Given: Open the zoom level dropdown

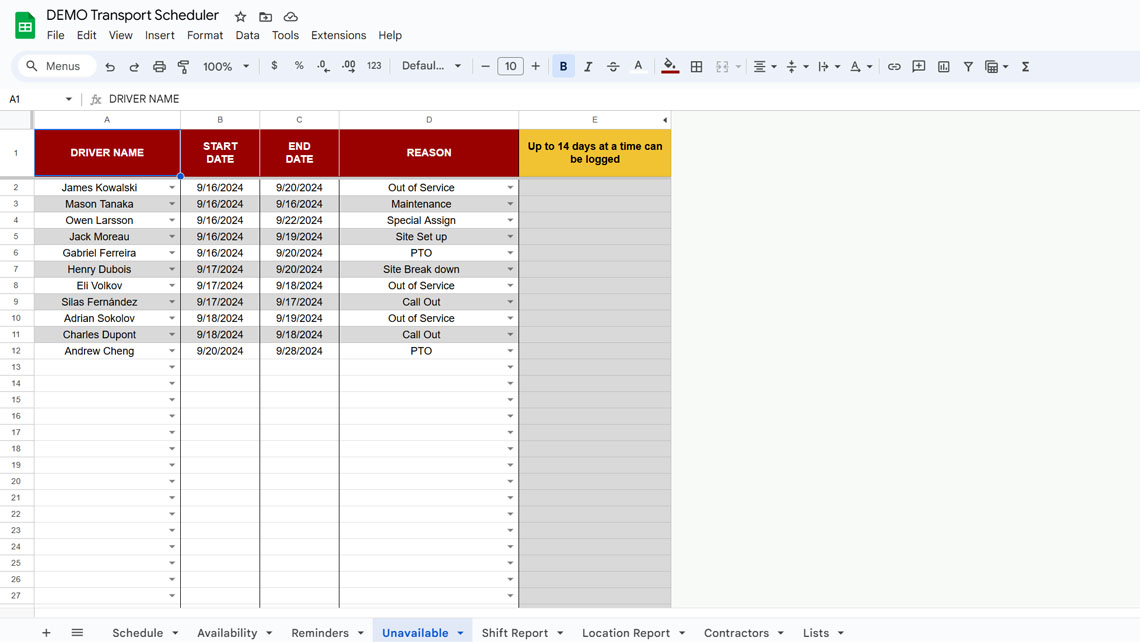Looking at the screenshot, I should pos(226,66).
